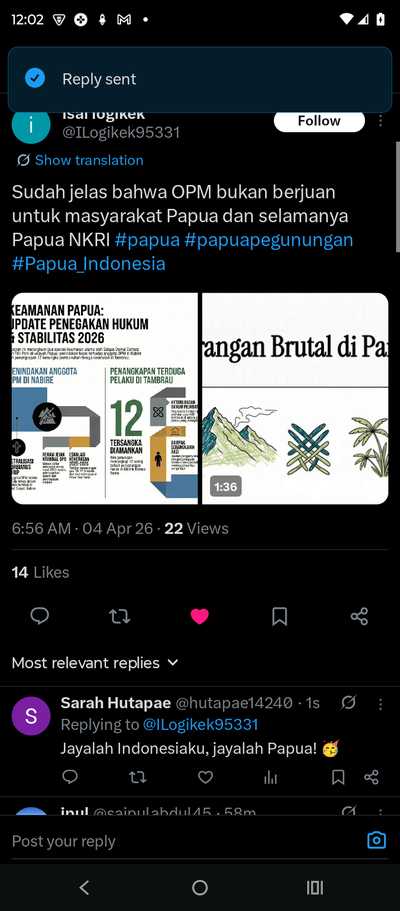
Task: Open more options on Sarah Hutapae's reply
Action: click(x=380, y=704)
